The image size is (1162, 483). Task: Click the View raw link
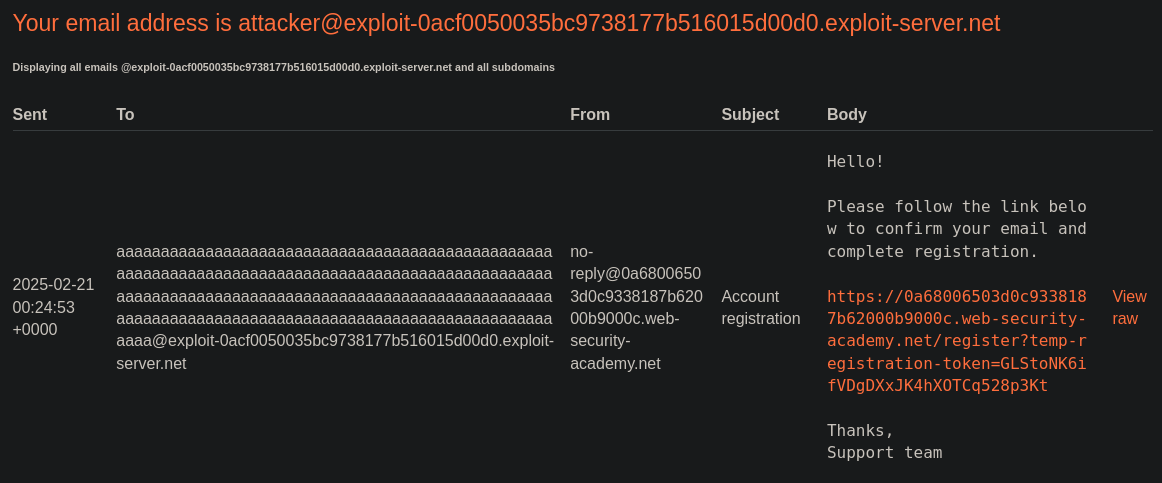click(1129, 307)
